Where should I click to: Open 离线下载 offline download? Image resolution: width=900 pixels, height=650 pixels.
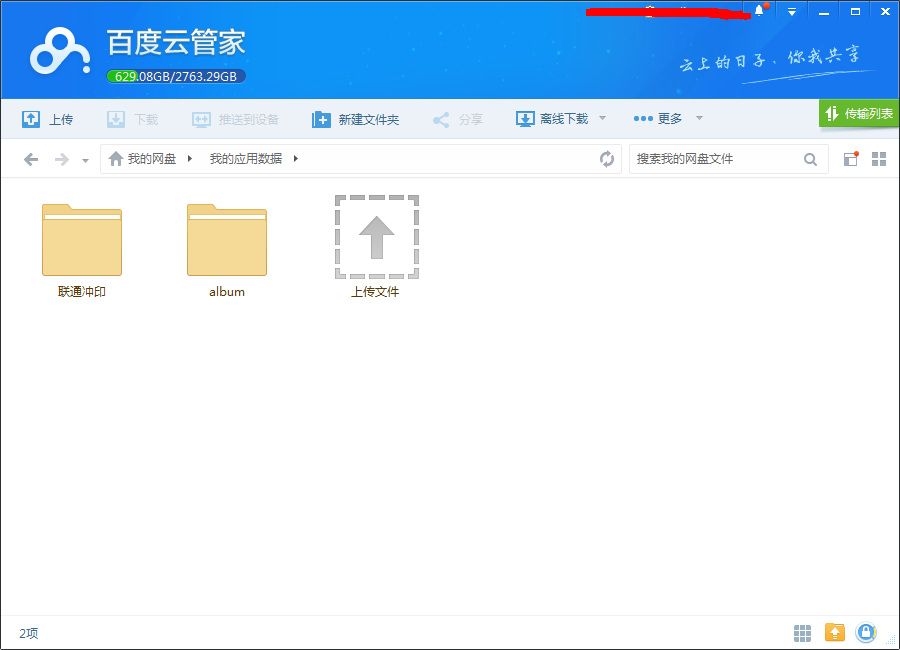(x=552, y=119)
